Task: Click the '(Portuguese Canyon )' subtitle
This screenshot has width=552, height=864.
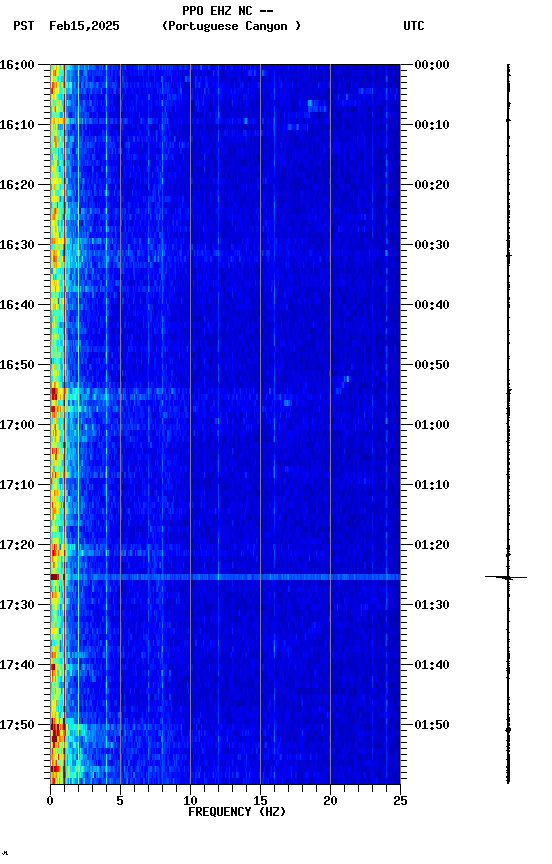Action: (231, 26)
